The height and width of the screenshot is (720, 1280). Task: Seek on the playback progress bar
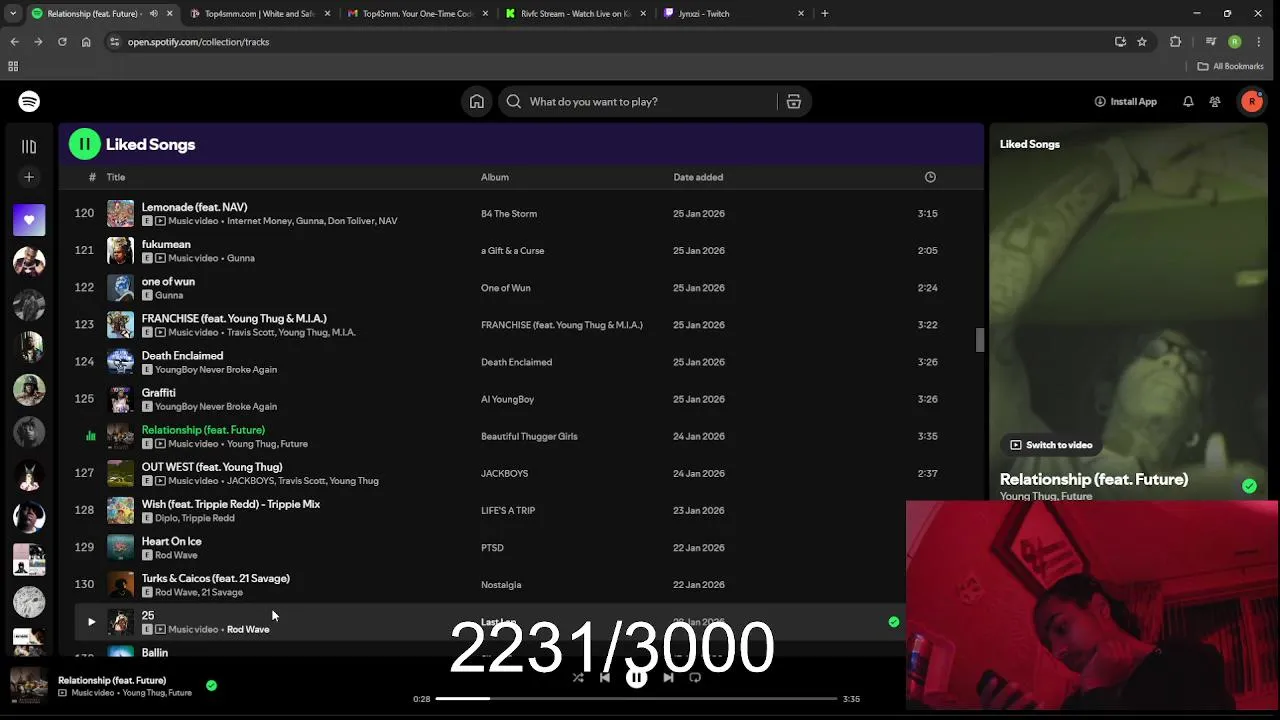pyautogui.click(x=636, y=699)
